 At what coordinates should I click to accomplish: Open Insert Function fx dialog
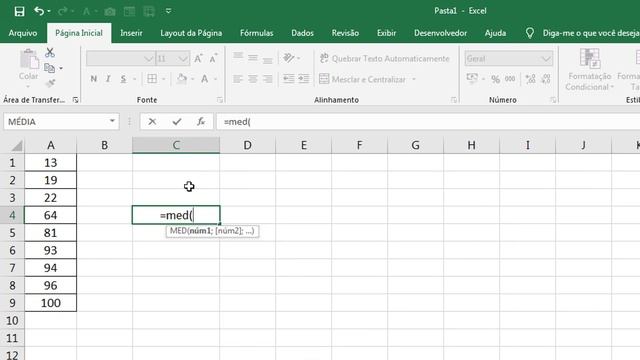(x=201, y=122)
